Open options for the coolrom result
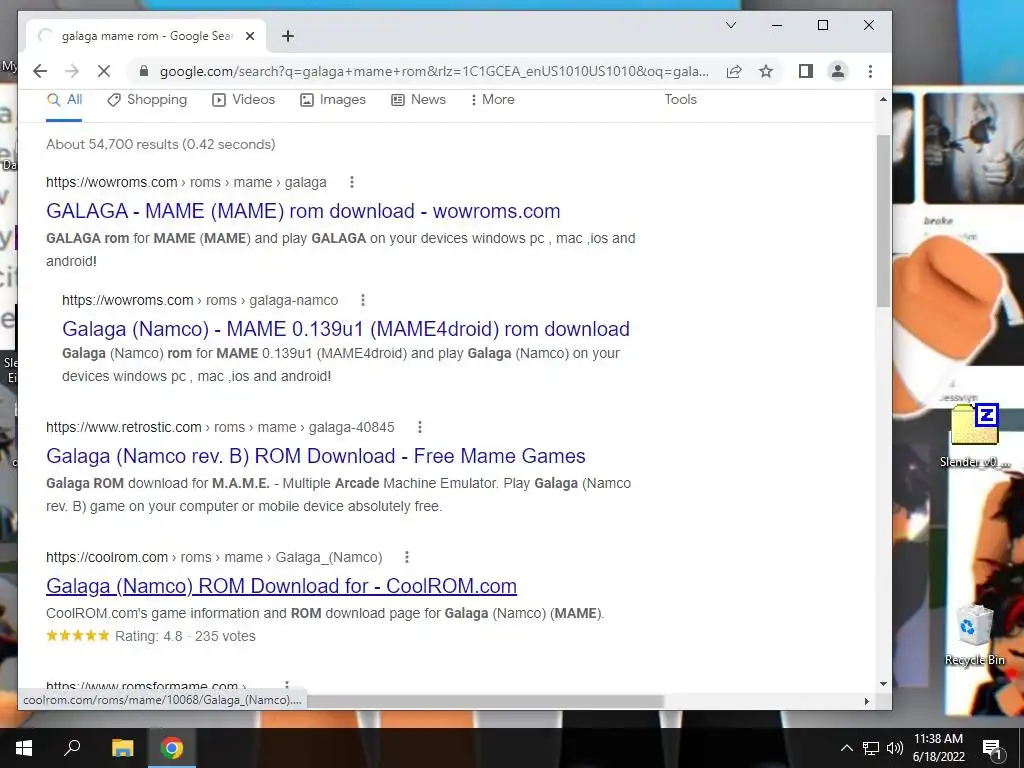This screenshot has height=768, width=1024. point(407,557)
